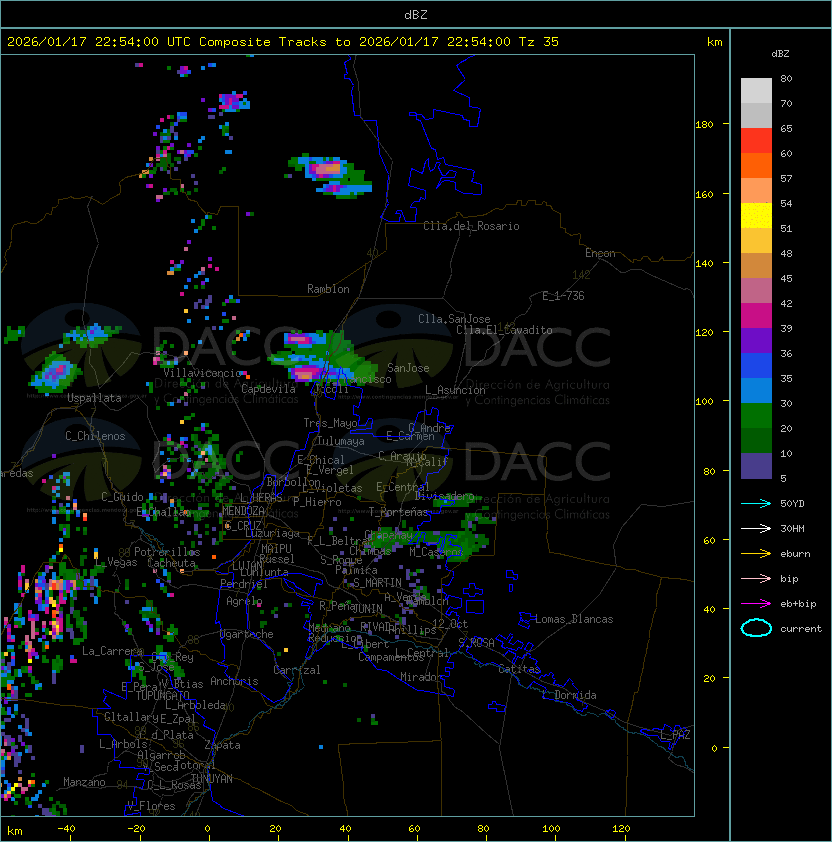Image resolution: width=832 pixels, height=842 pixels.
Task: Click the '50YD' legend label
Action: coord(792,503)
